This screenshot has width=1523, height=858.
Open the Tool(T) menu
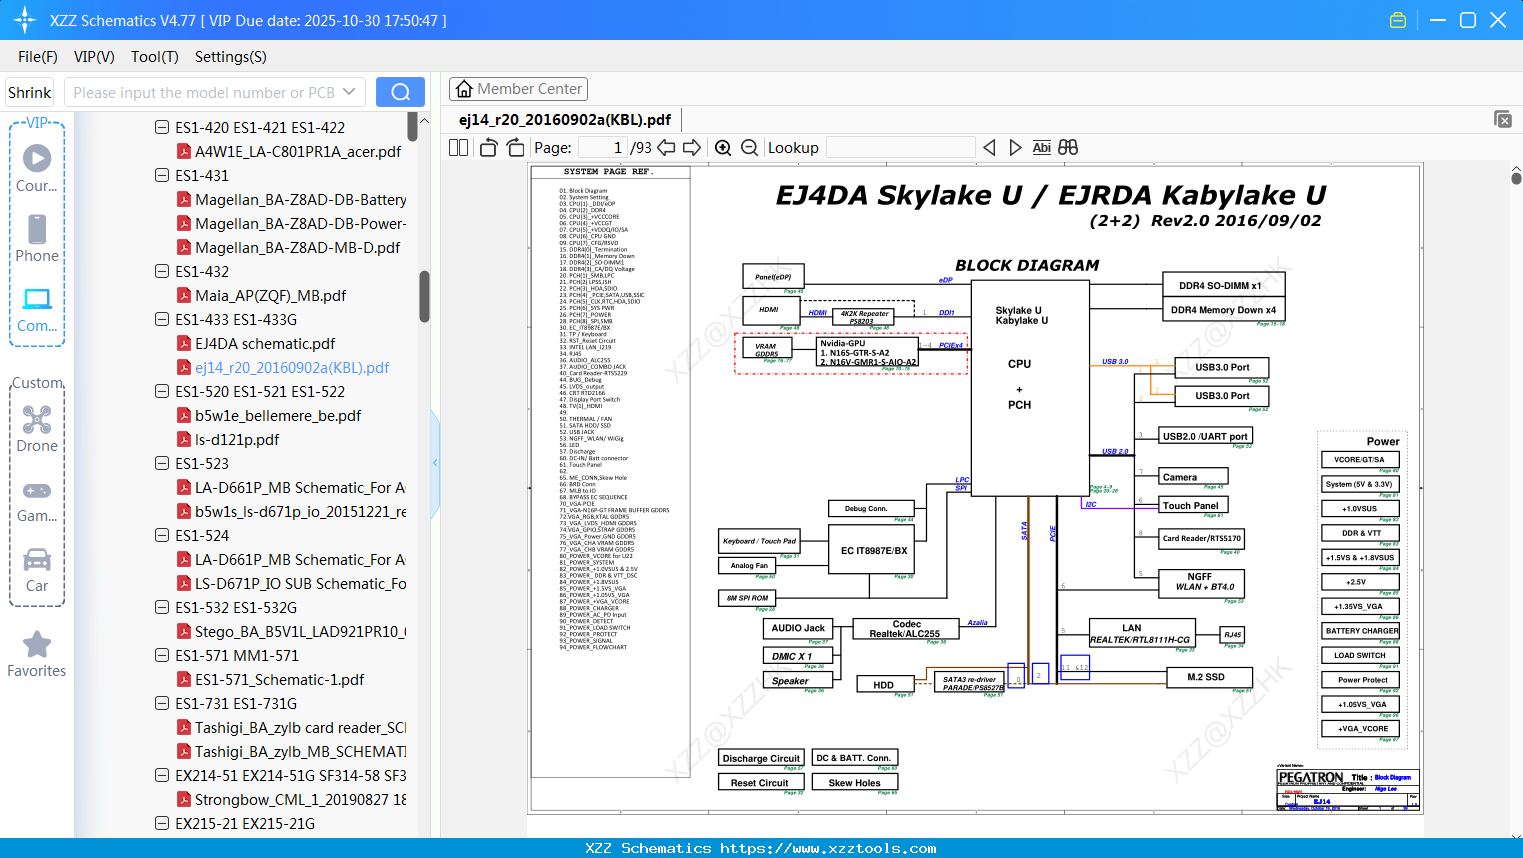[x=155, y=57]
